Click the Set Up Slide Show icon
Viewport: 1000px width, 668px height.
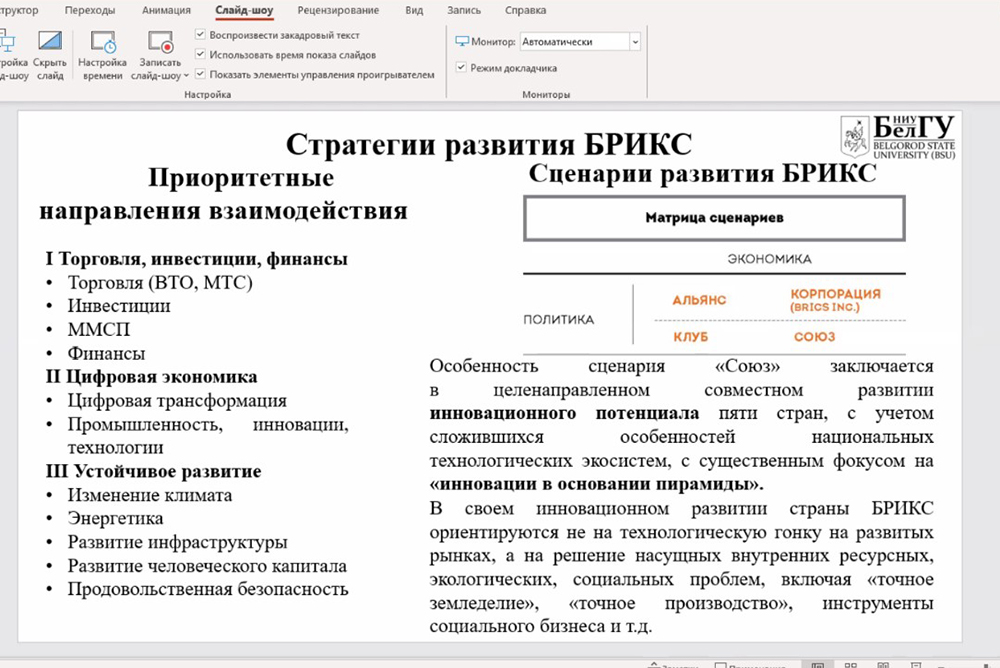point(6,43)
